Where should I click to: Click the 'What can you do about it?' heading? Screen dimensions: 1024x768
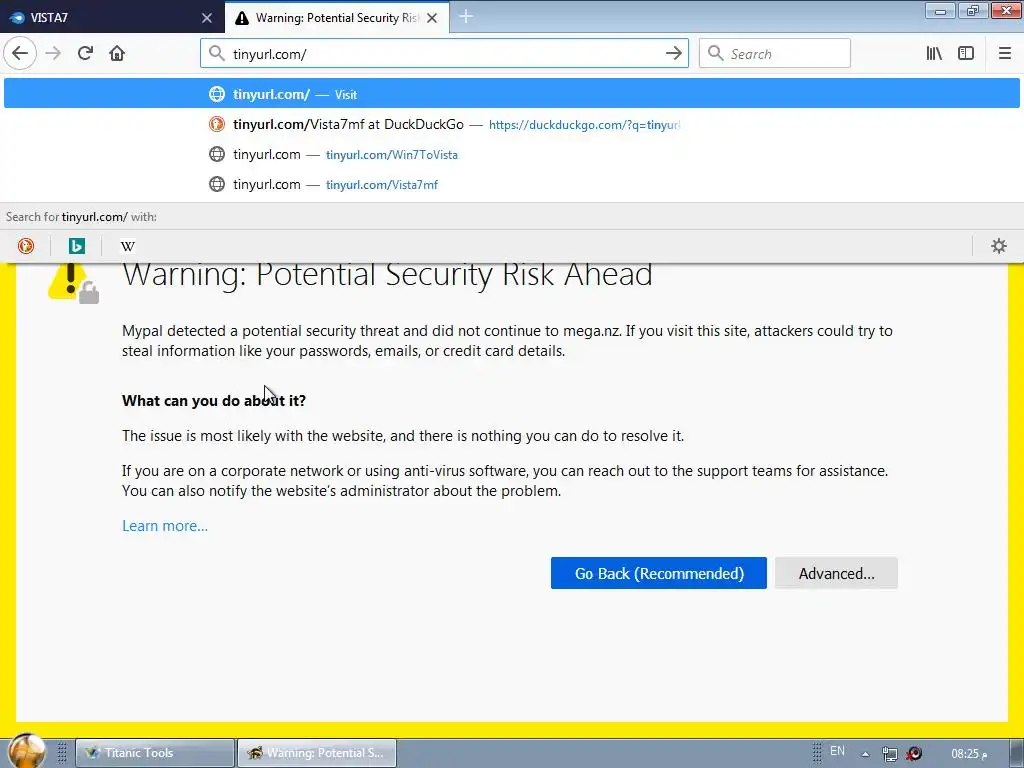tap(214, 400)
